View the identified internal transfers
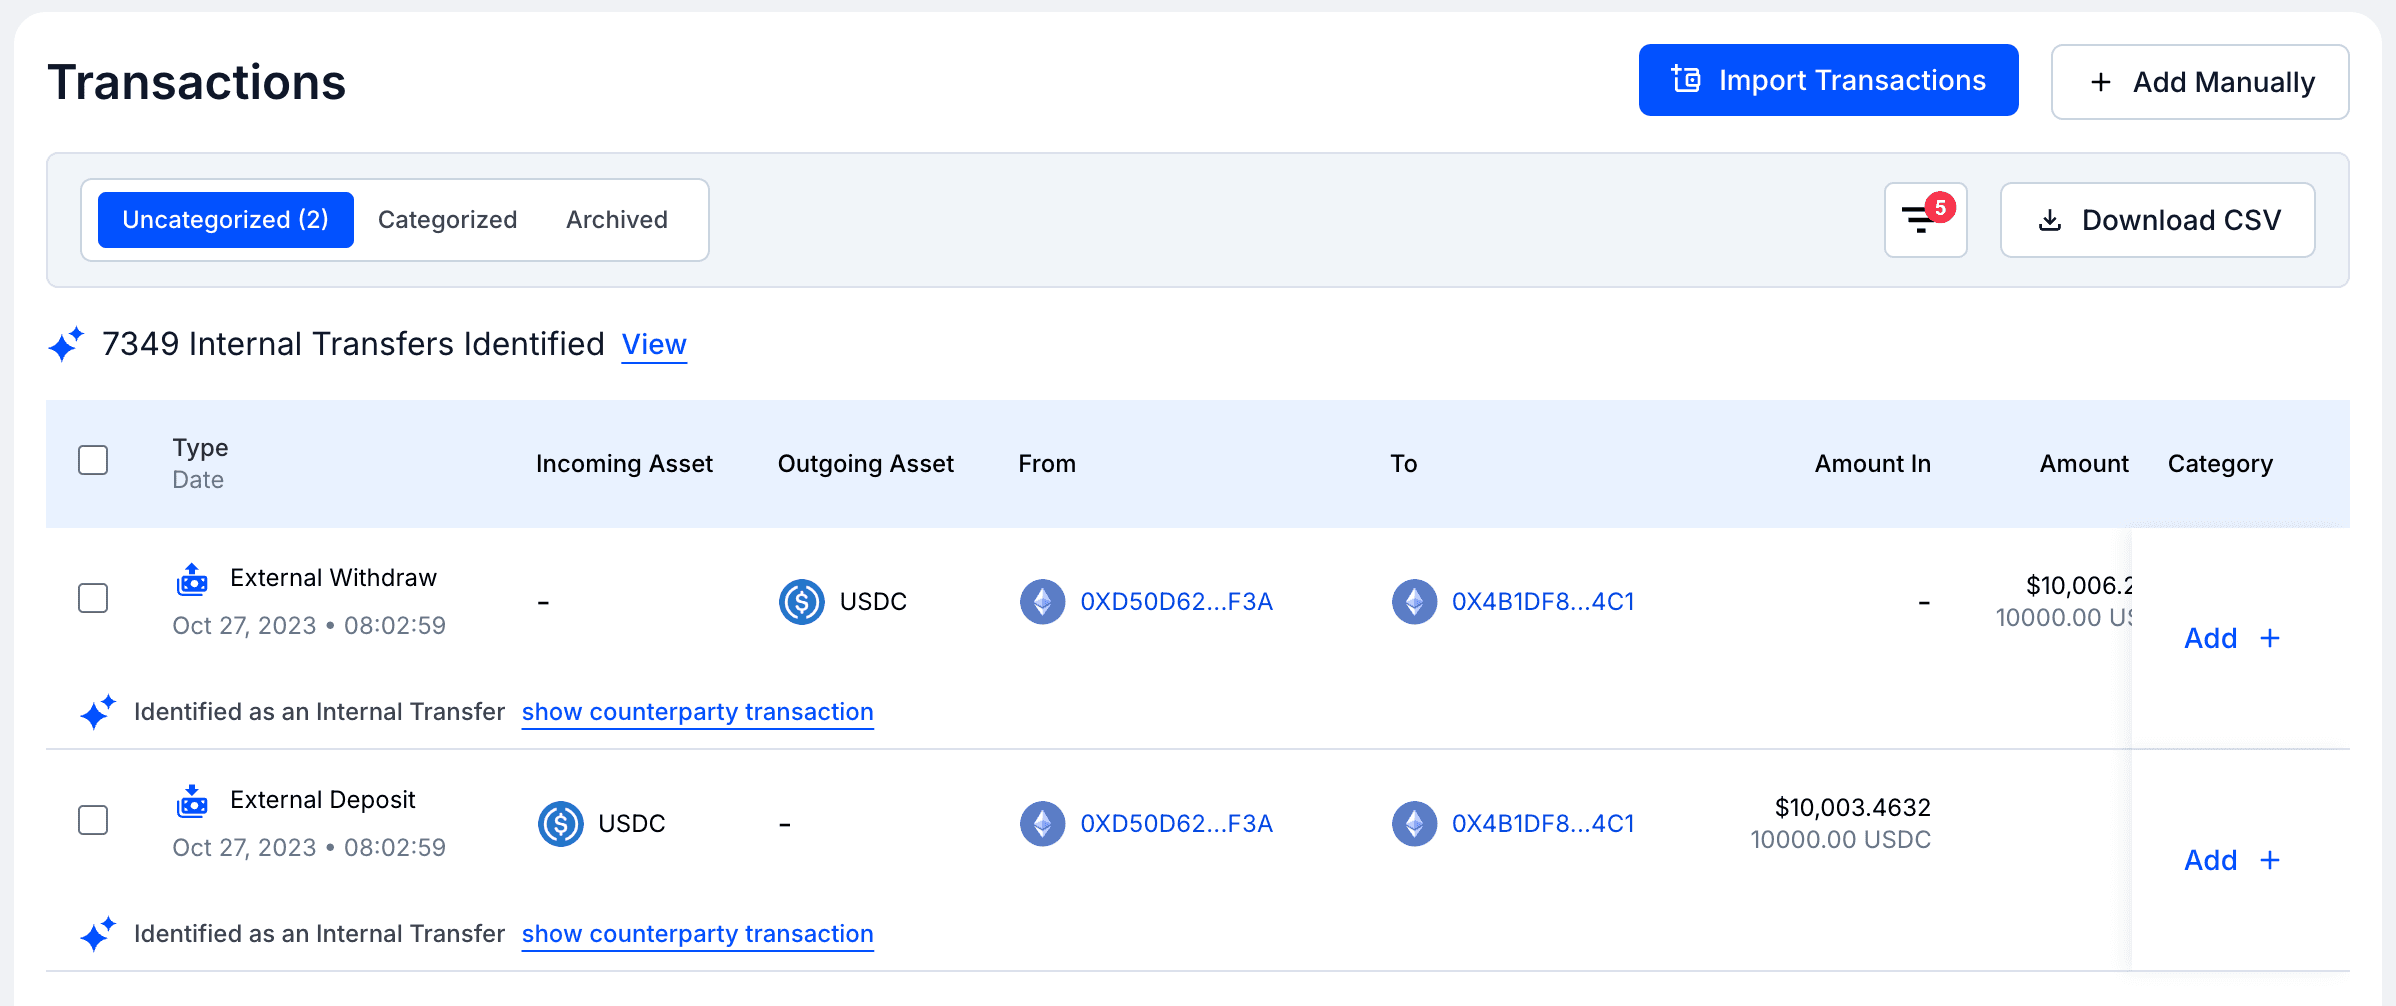The height and width of the screenshot is (1006, 2396). pyautogui.click(x=654, y=344)
